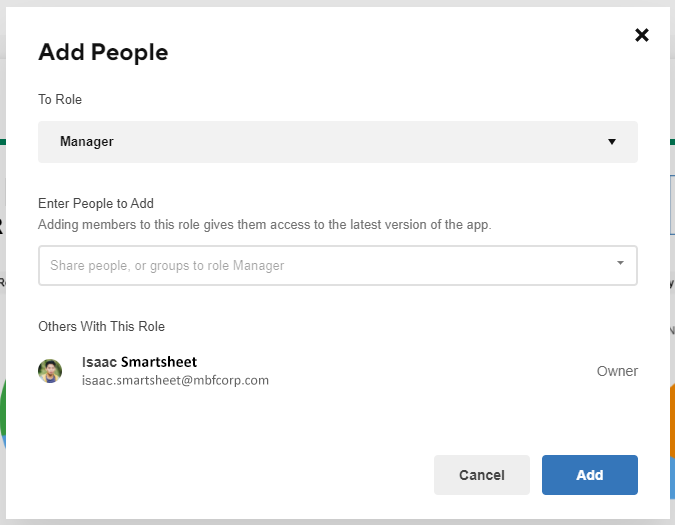Click the Owner label beside Isaac

coord(617,371)
